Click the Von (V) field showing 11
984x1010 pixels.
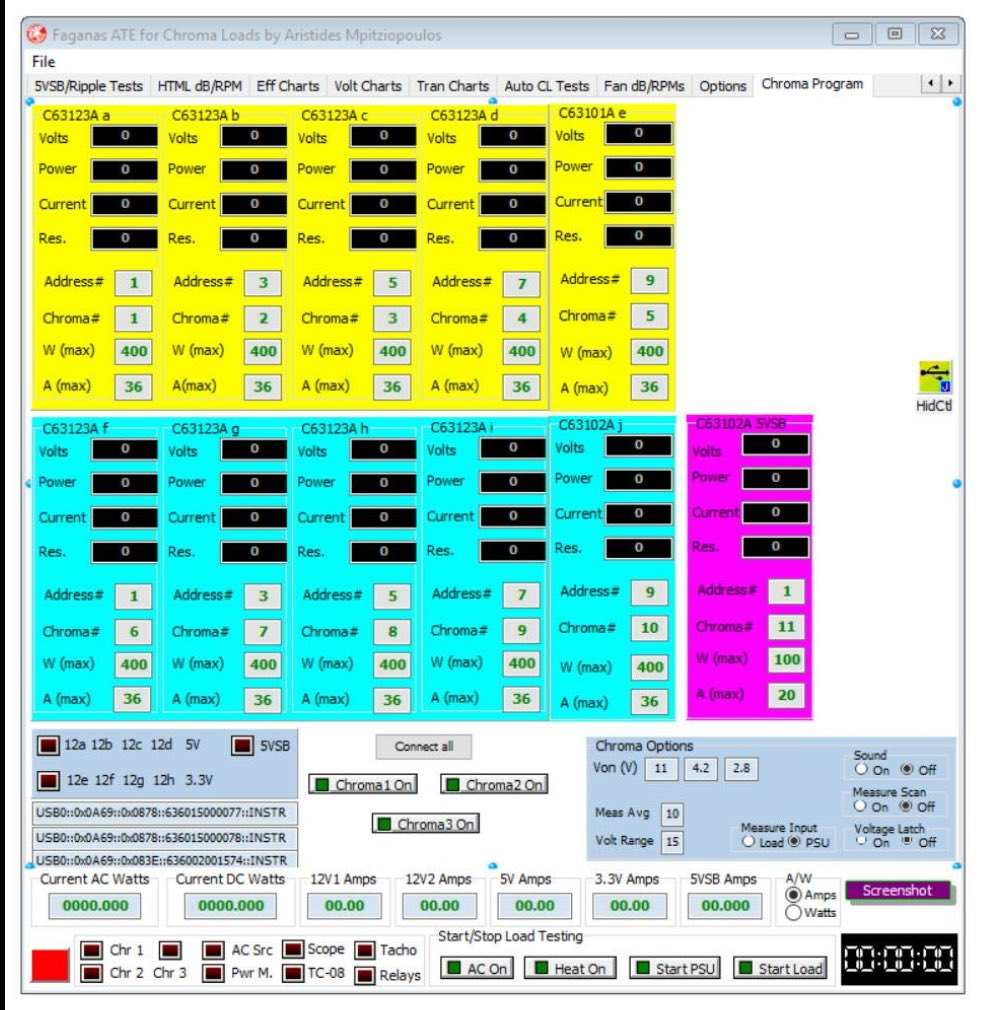(x=661, y=768)
